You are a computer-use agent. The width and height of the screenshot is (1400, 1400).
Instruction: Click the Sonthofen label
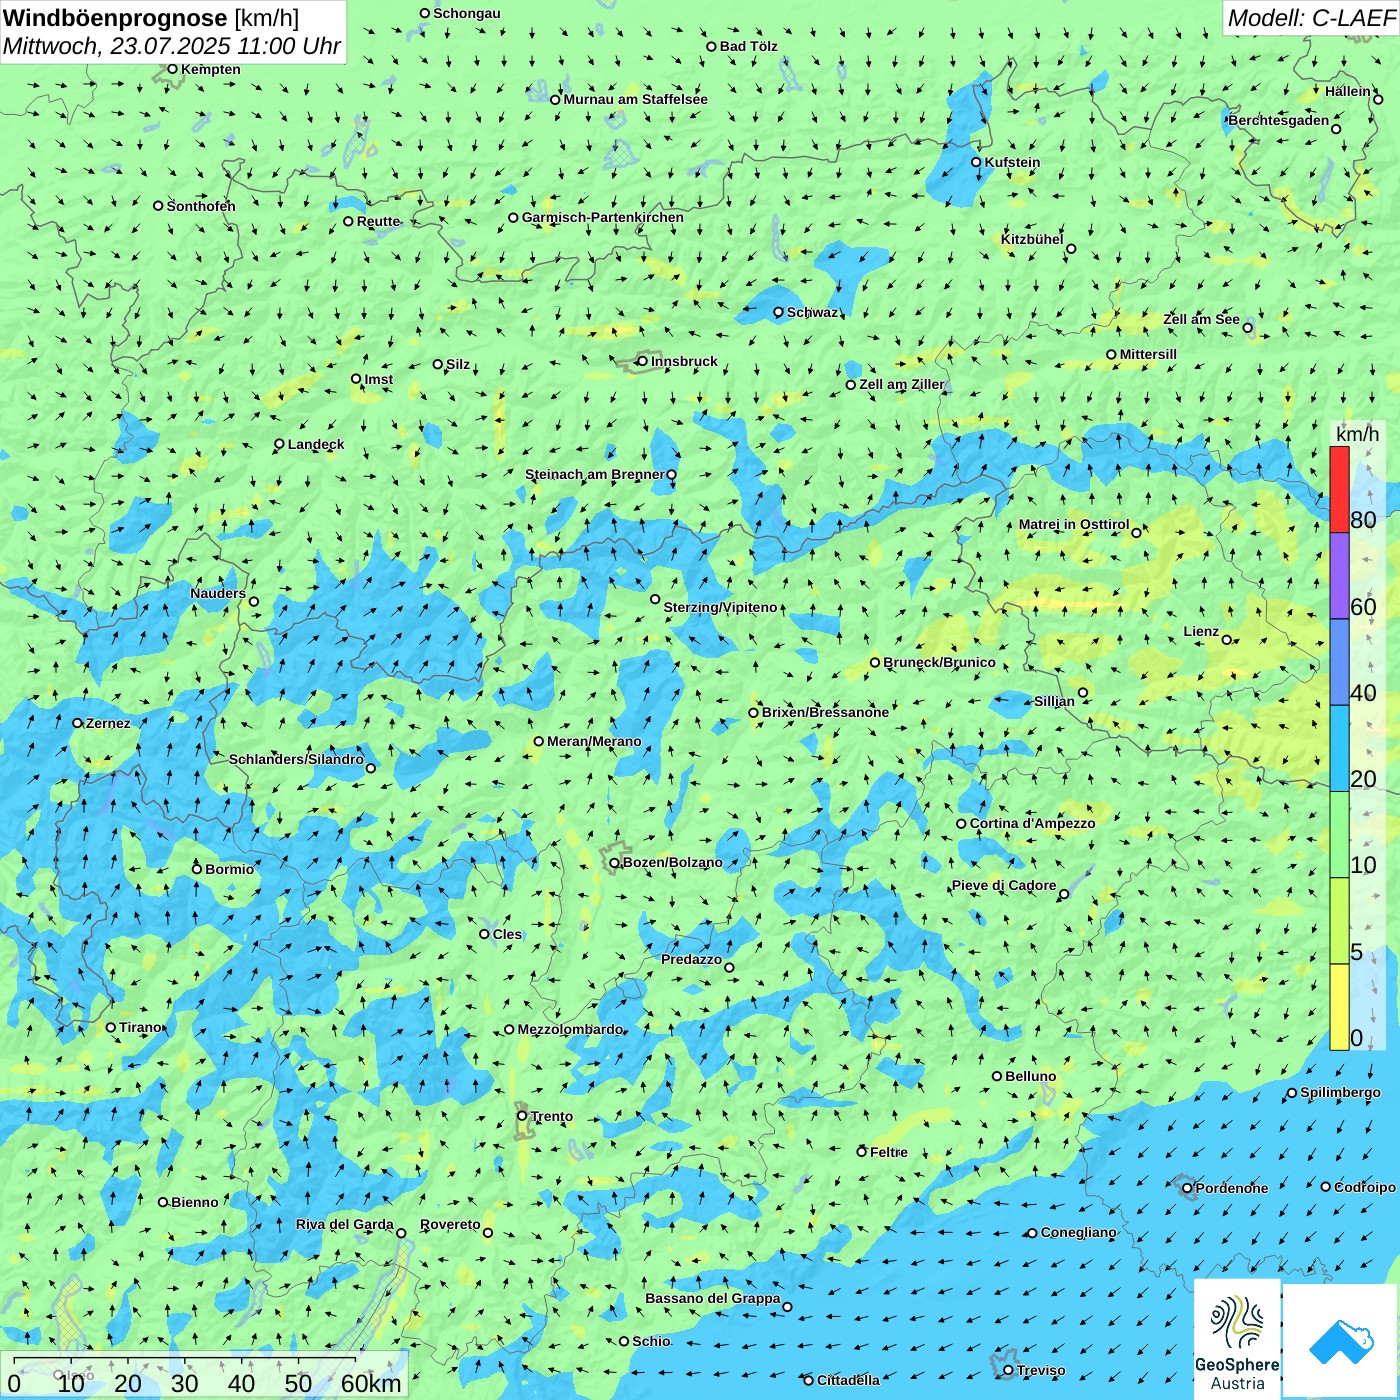tap(201, 206)
